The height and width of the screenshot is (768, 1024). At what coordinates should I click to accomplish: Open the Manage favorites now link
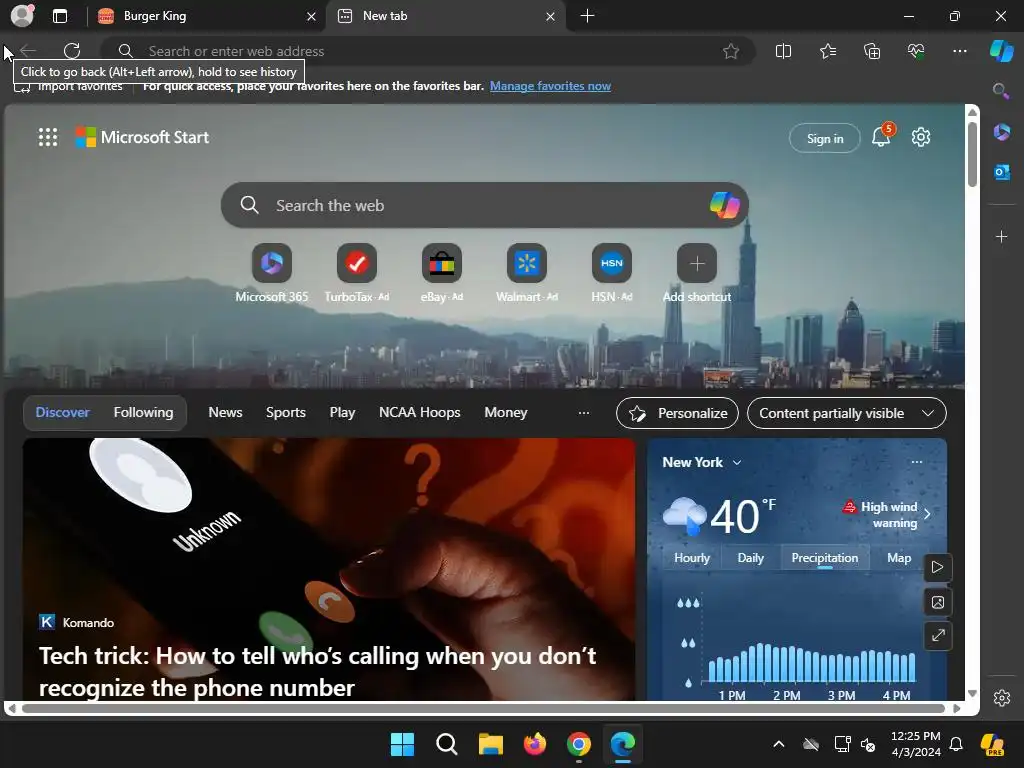click(x=550, y=86)
